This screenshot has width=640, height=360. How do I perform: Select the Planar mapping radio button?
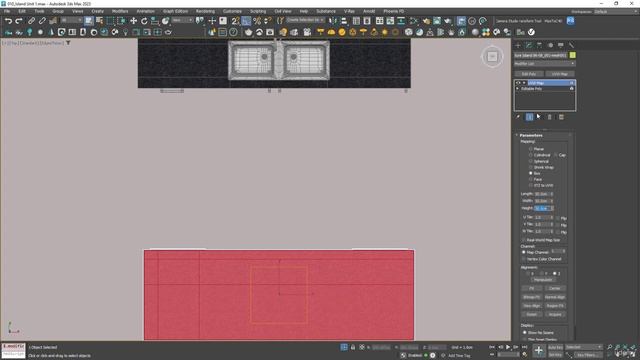[531, 149]
